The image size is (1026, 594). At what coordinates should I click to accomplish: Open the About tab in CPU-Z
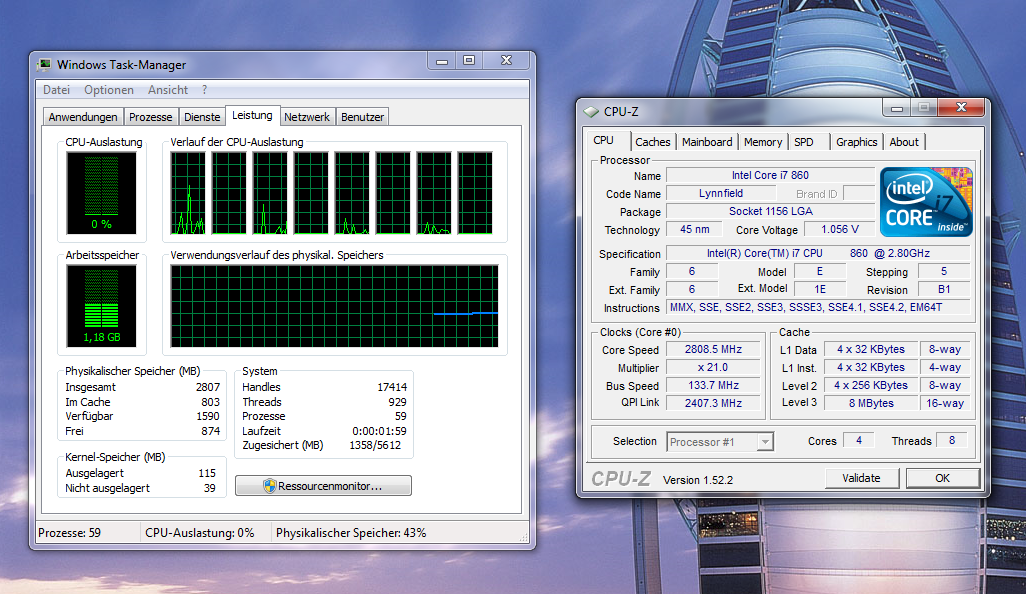point(904,142)
